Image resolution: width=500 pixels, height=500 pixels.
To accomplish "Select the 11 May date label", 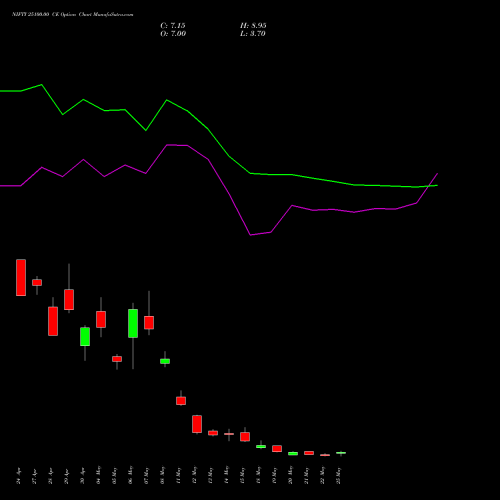I will tap(178, 475).
